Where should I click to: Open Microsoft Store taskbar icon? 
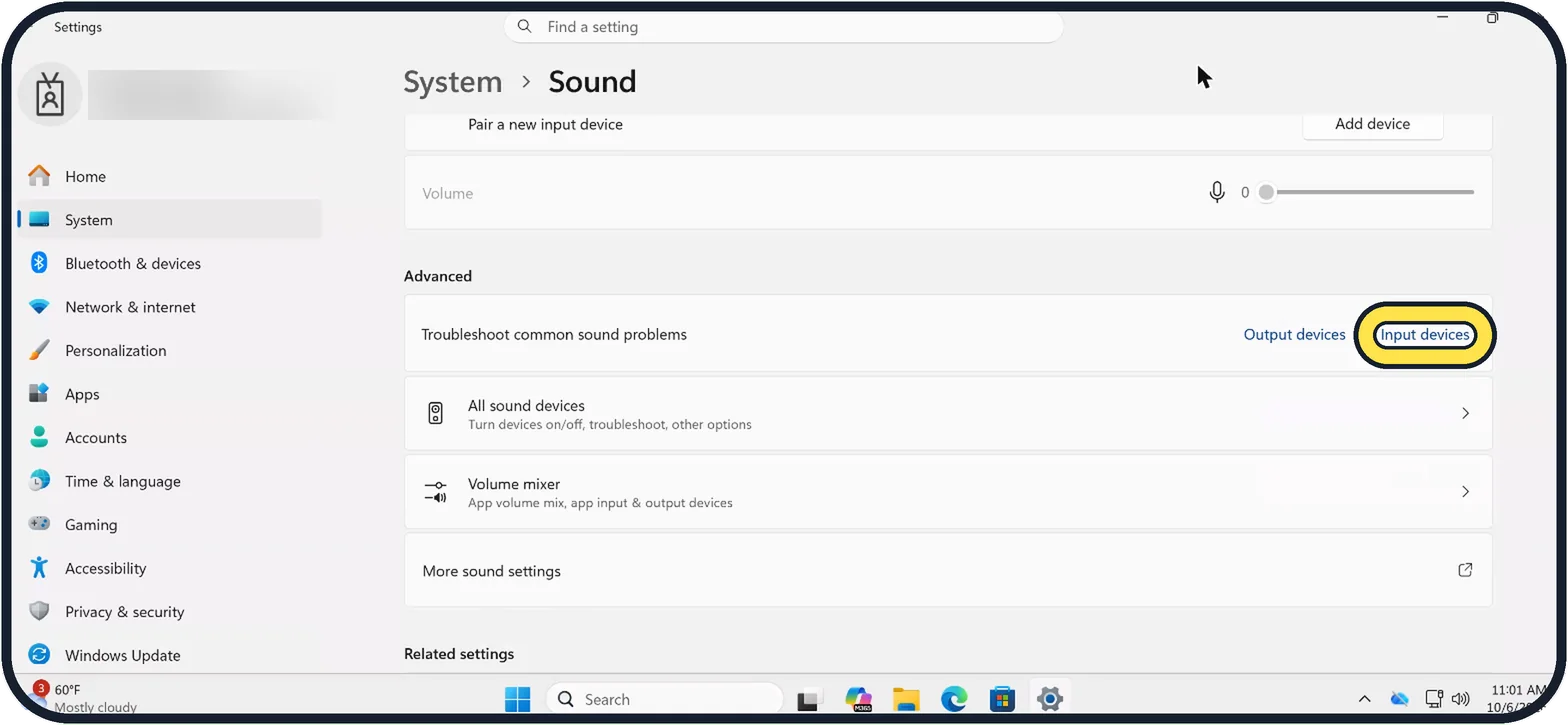click(1002, 699)
